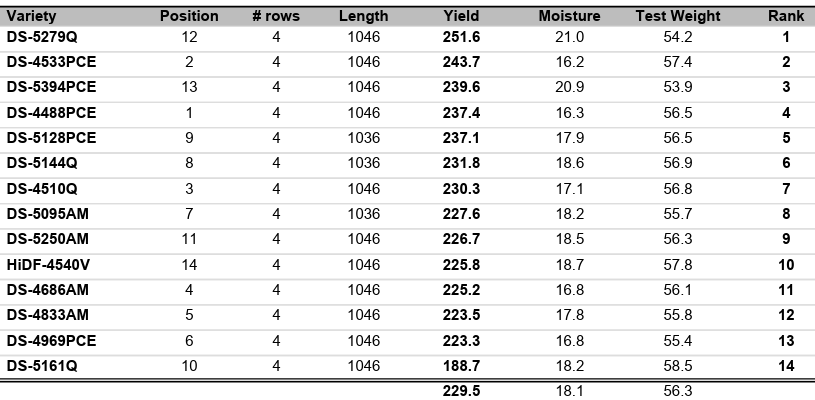Click the DS-5161Q variety name
This screenshot has height=400, width=815.
(42, 366)
